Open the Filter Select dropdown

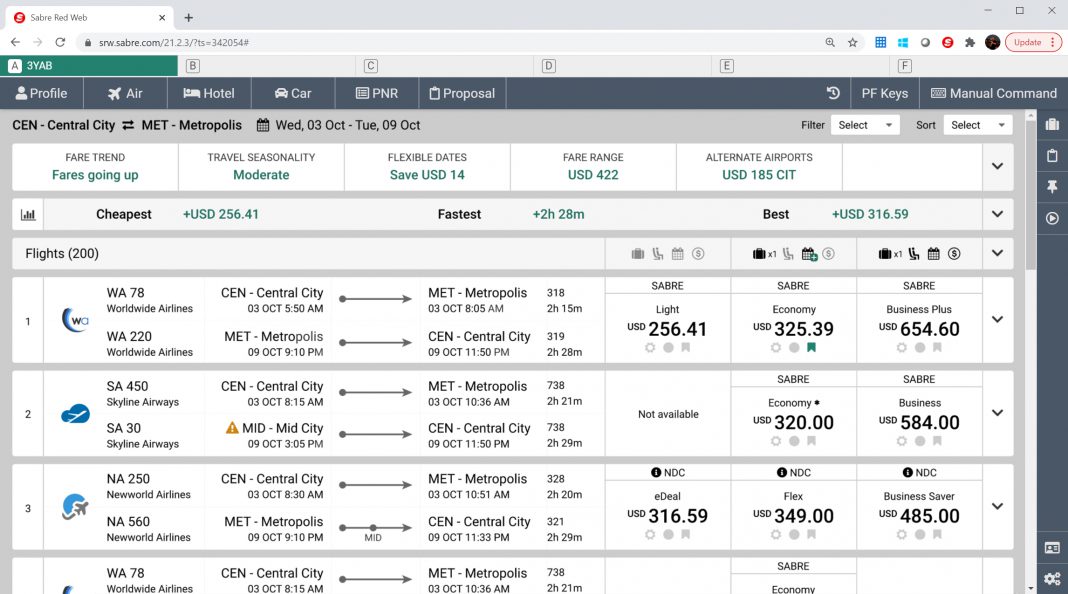(864, 125)
